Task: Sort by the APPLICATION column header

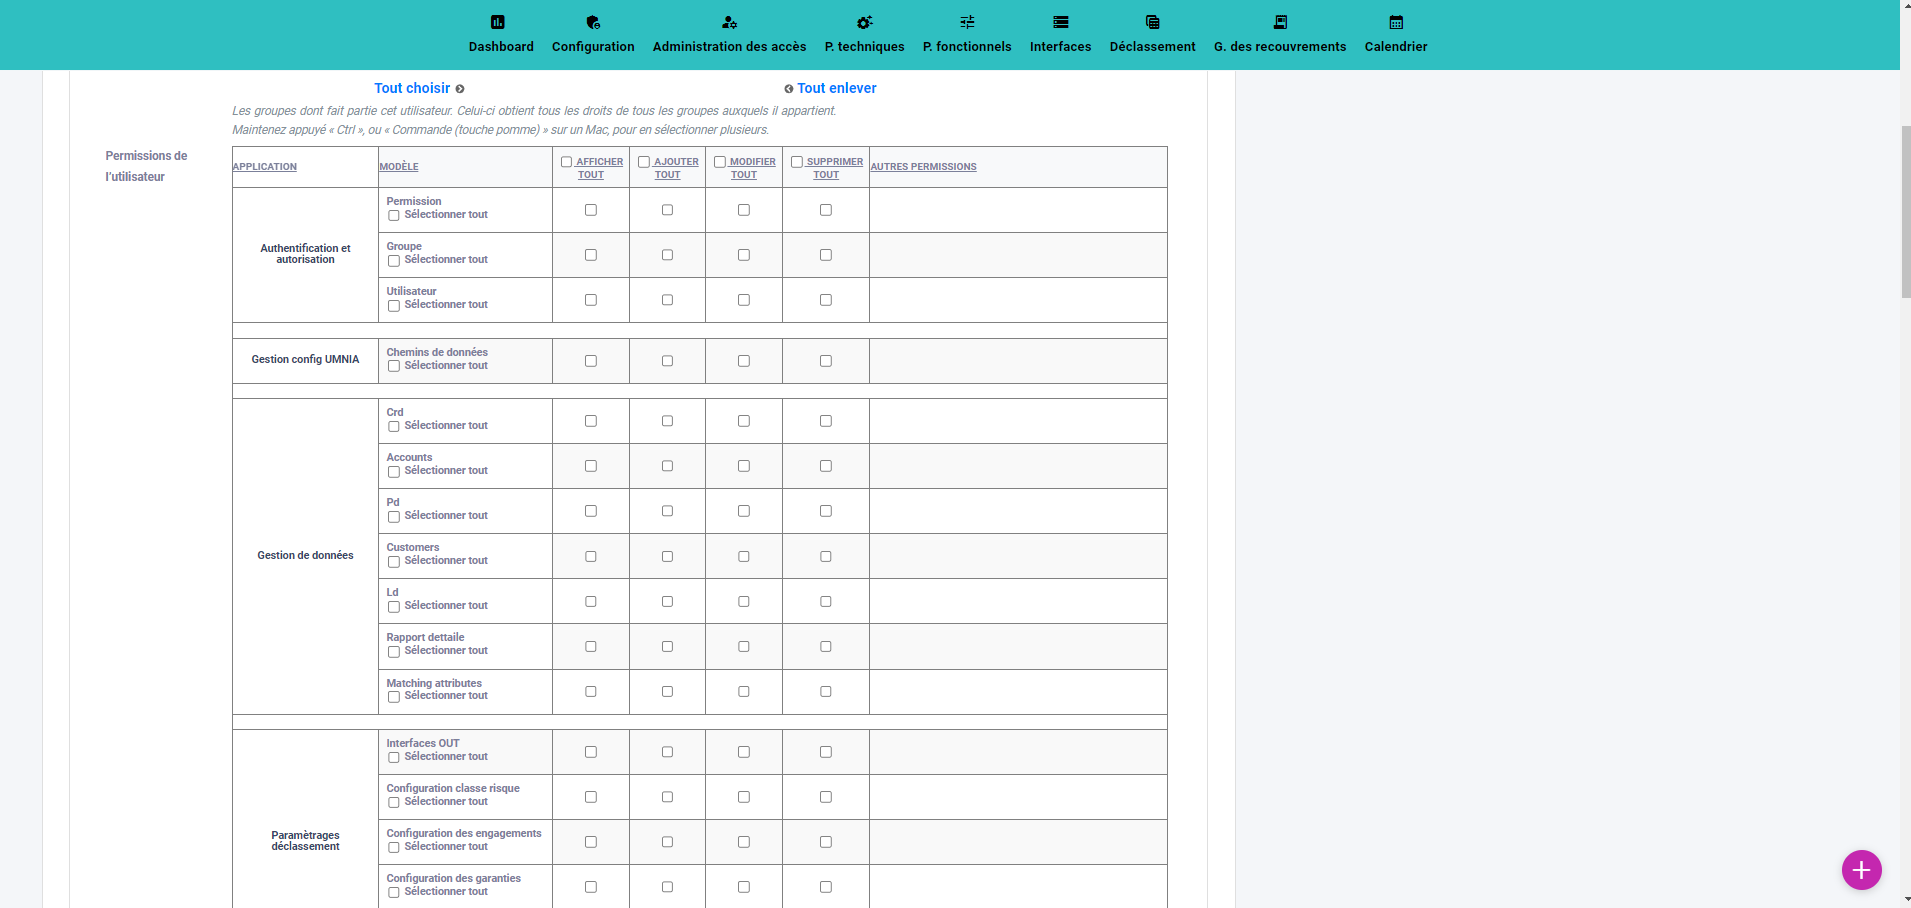Action: pos(265,167)
